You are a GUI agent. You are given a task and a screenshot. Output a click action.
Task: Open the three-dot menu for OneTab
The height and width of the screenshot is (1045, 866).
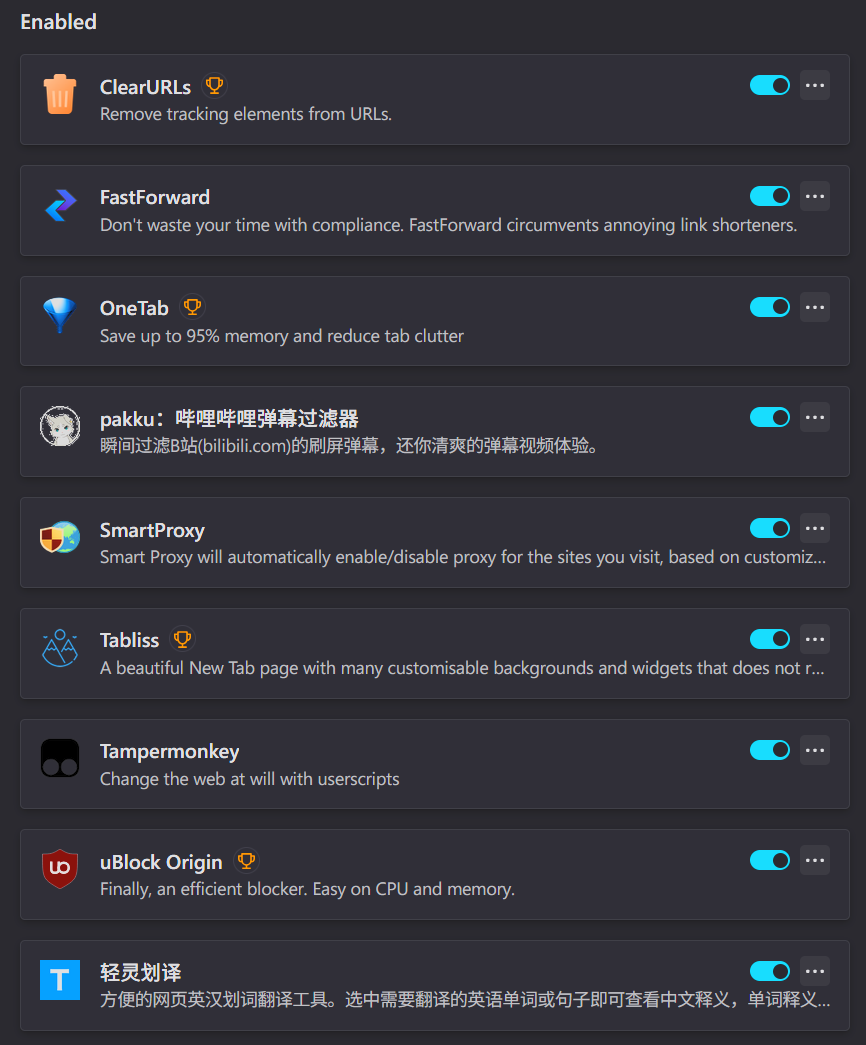815,307
